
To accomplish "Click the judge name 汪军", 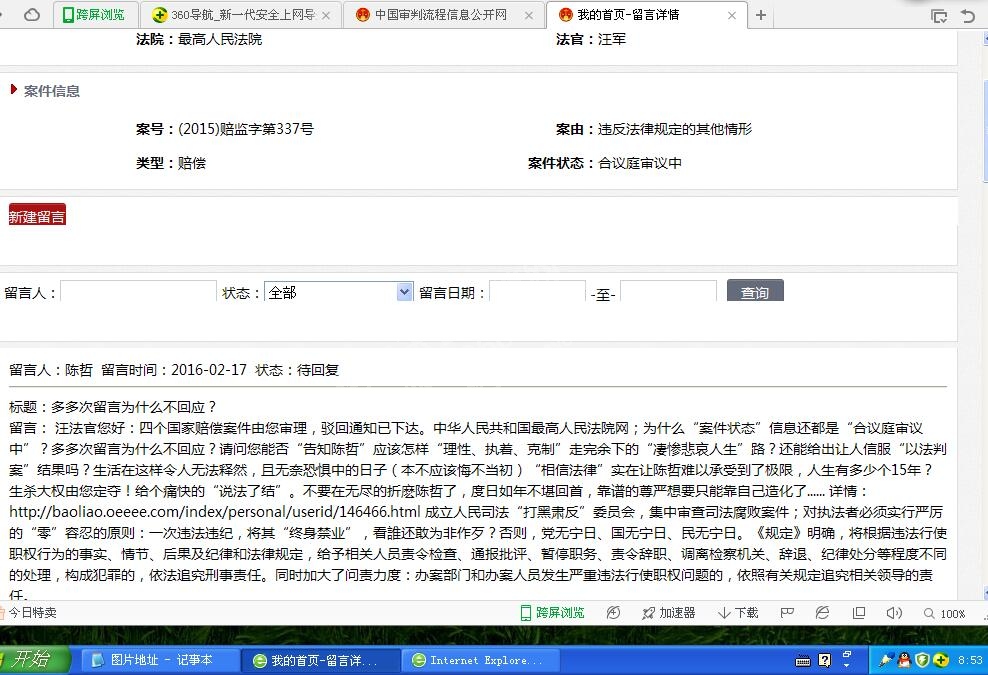I will [x=612, y=39].
